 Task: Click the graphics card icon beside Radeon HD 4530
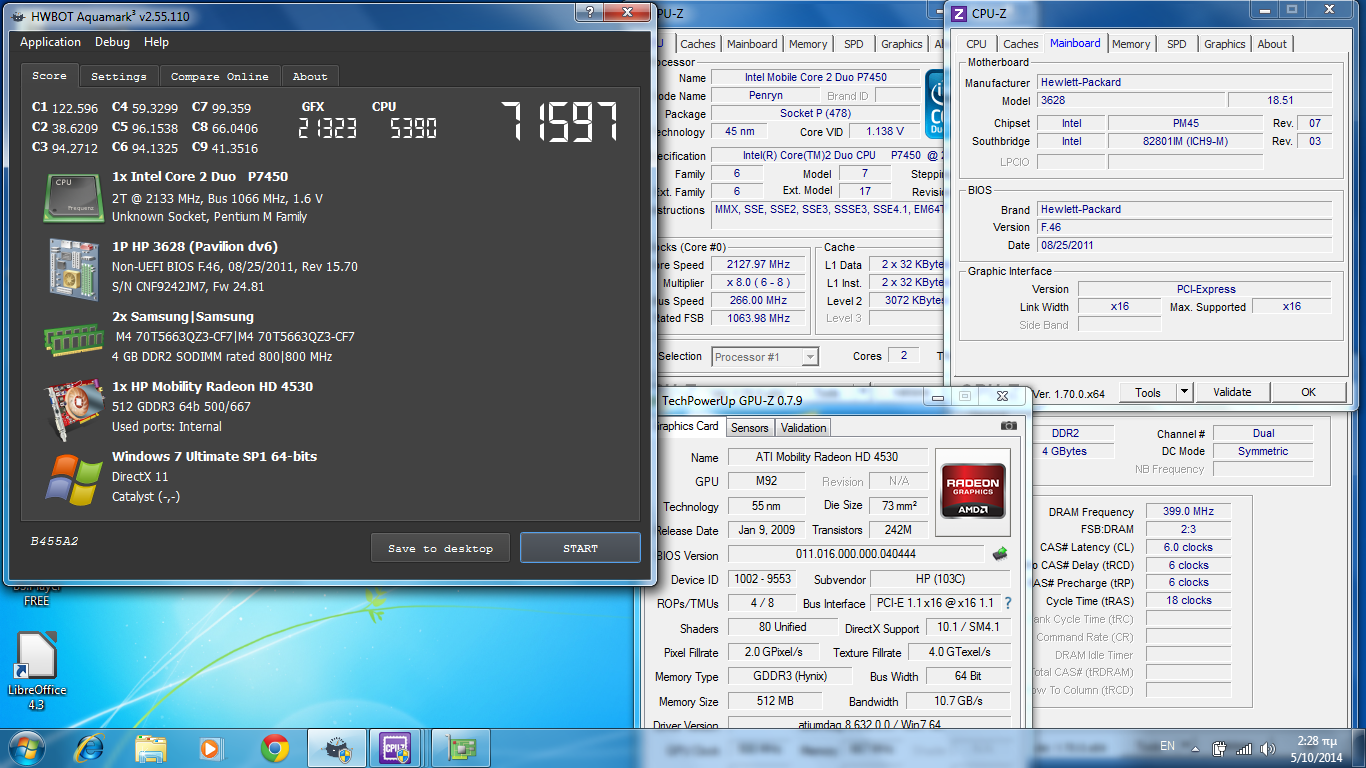(x=74, y=407)
